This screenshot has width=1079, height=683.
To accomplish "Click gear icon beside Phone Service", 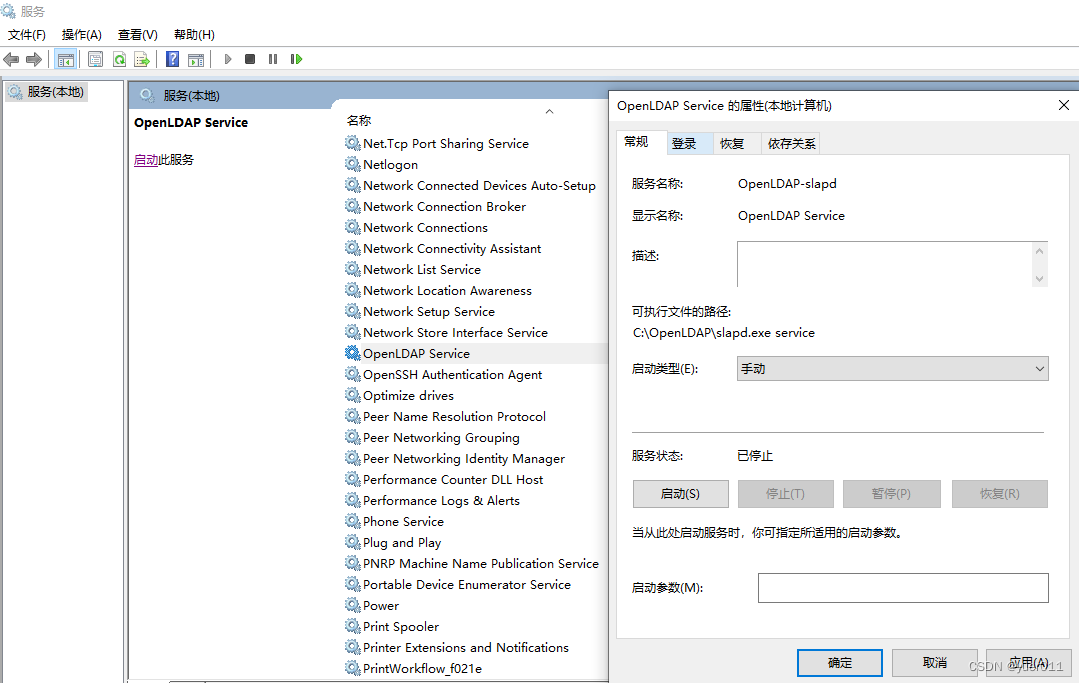I will pyautogui.click(x=352, y=521).
